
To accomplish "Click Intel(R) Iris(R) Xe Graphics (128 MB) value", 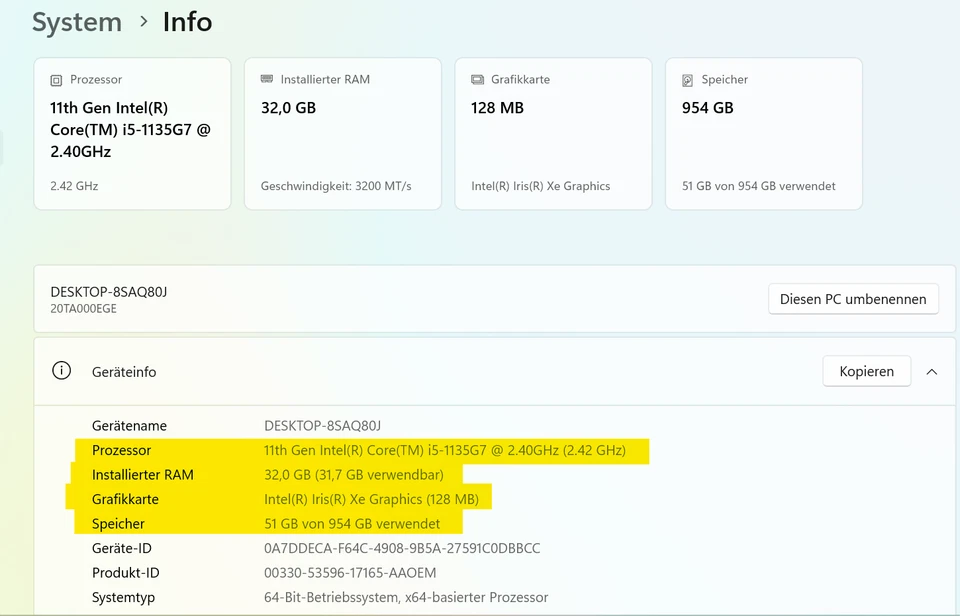I will pos(371,500).
